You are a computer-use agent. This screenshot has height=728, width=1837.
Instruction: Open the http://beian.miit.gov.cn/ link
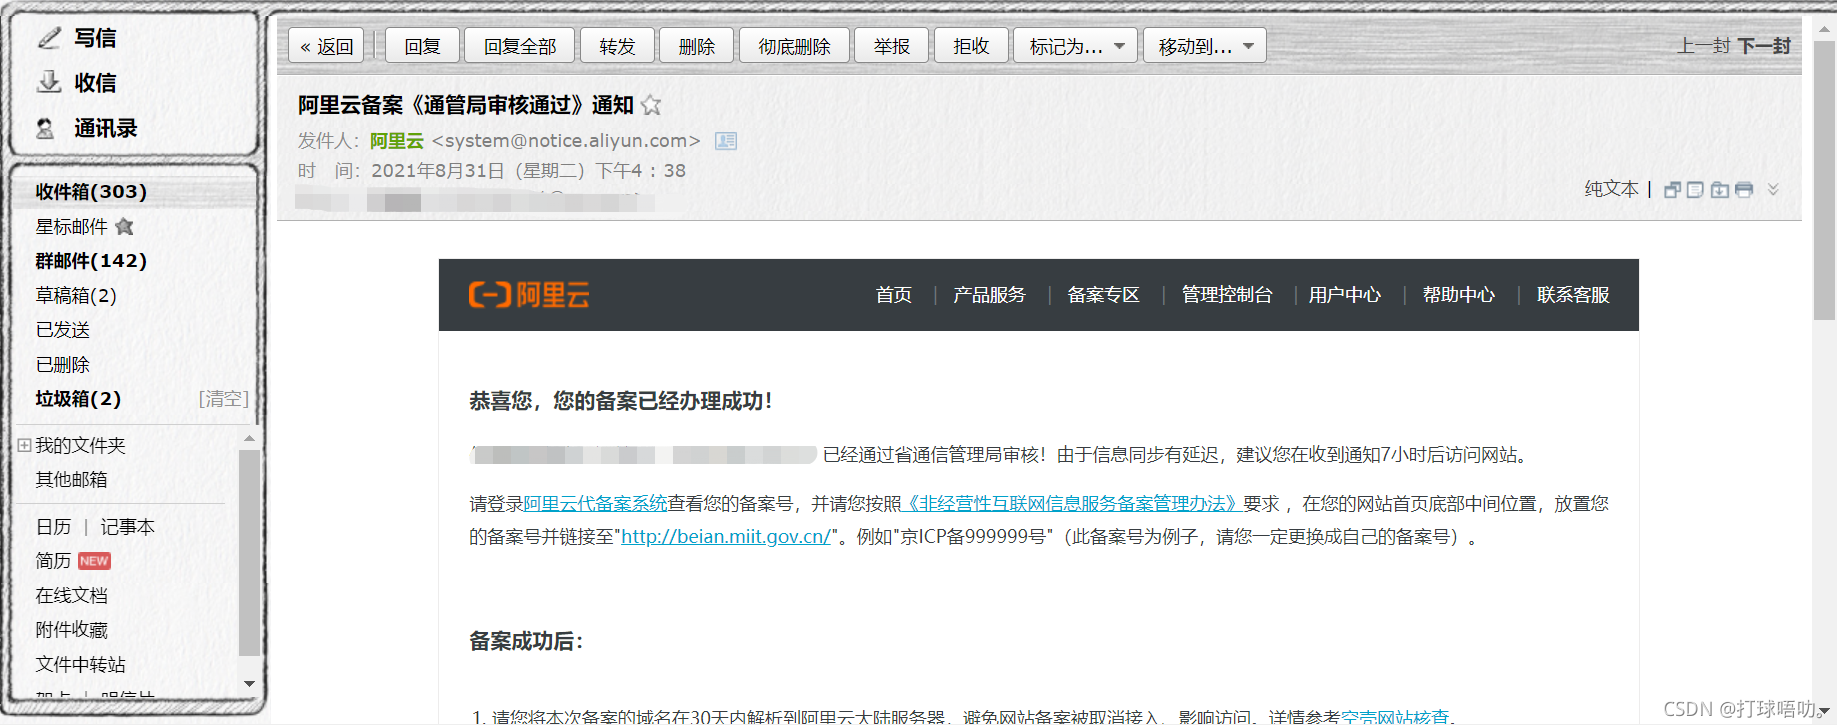[x=726, y=537]
